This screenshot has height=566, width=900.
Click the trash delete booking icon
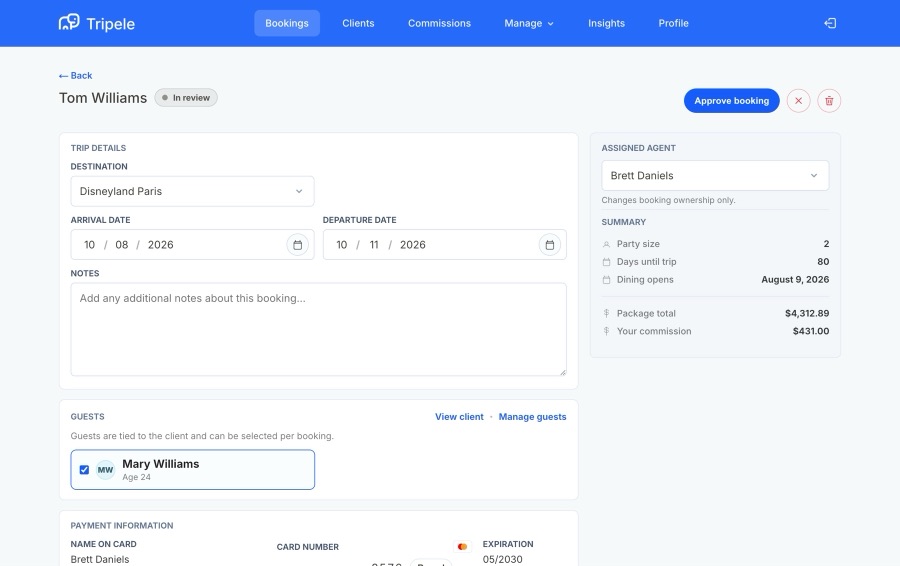point(829,100)
